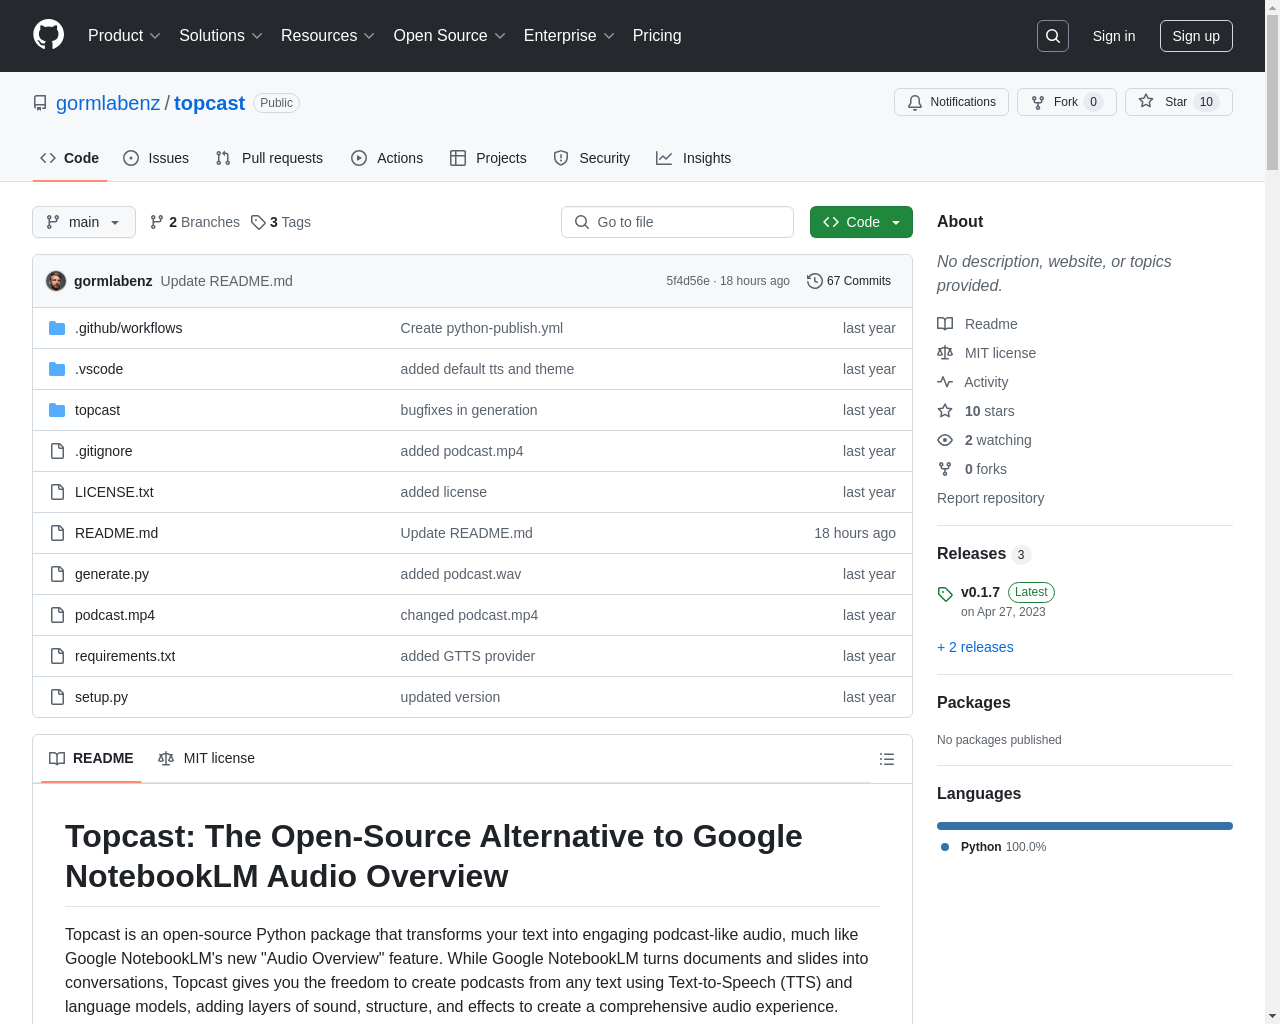Select the MIT license tab in file viewer
Screen dimensions: 1280x1024
(x=206, y=758)
